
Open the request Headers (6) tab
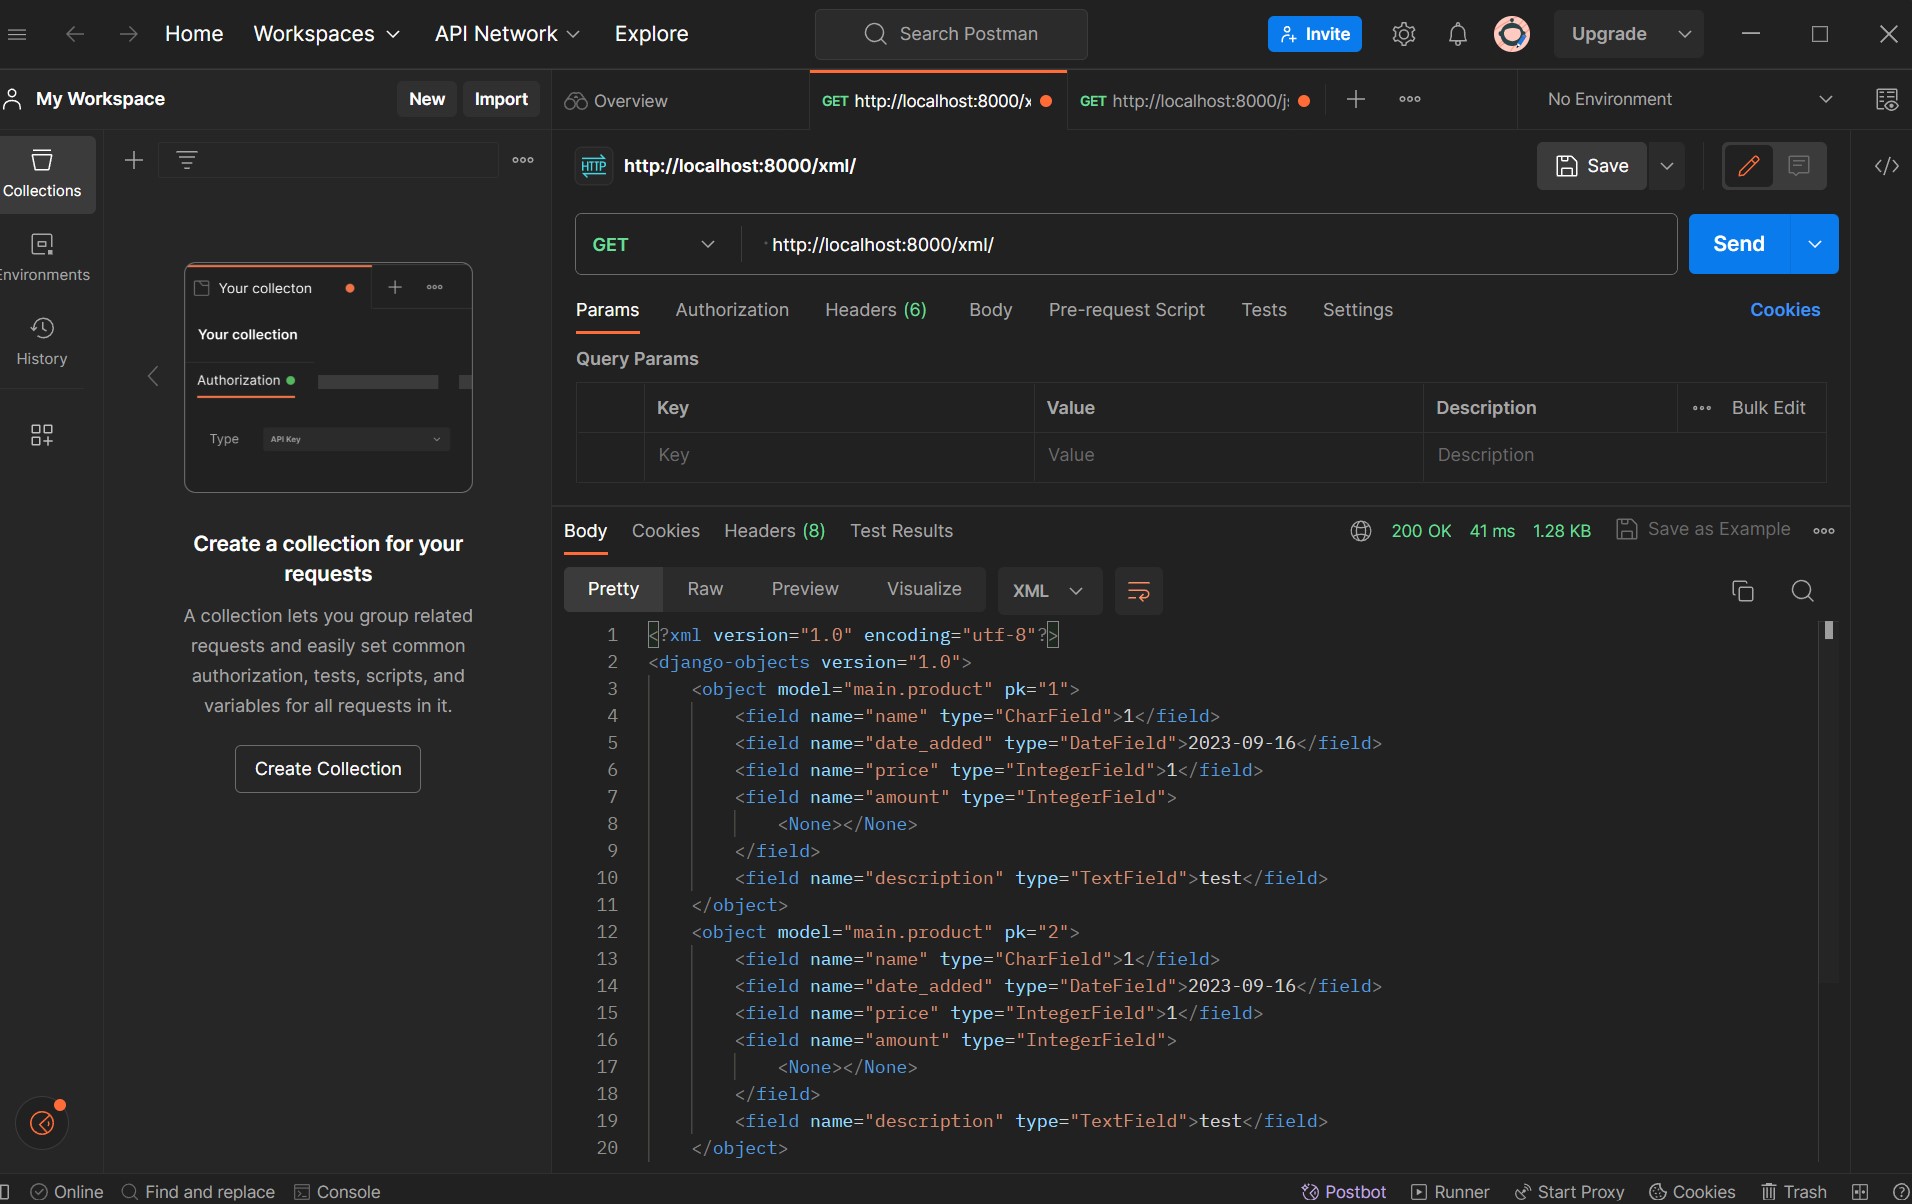876,310
